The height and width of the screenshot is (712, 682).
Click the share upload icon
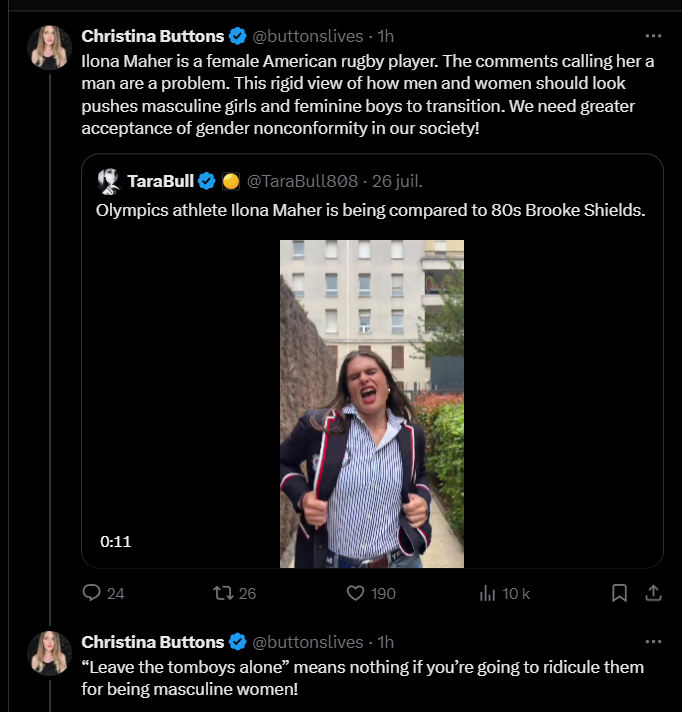pos(653,593)
